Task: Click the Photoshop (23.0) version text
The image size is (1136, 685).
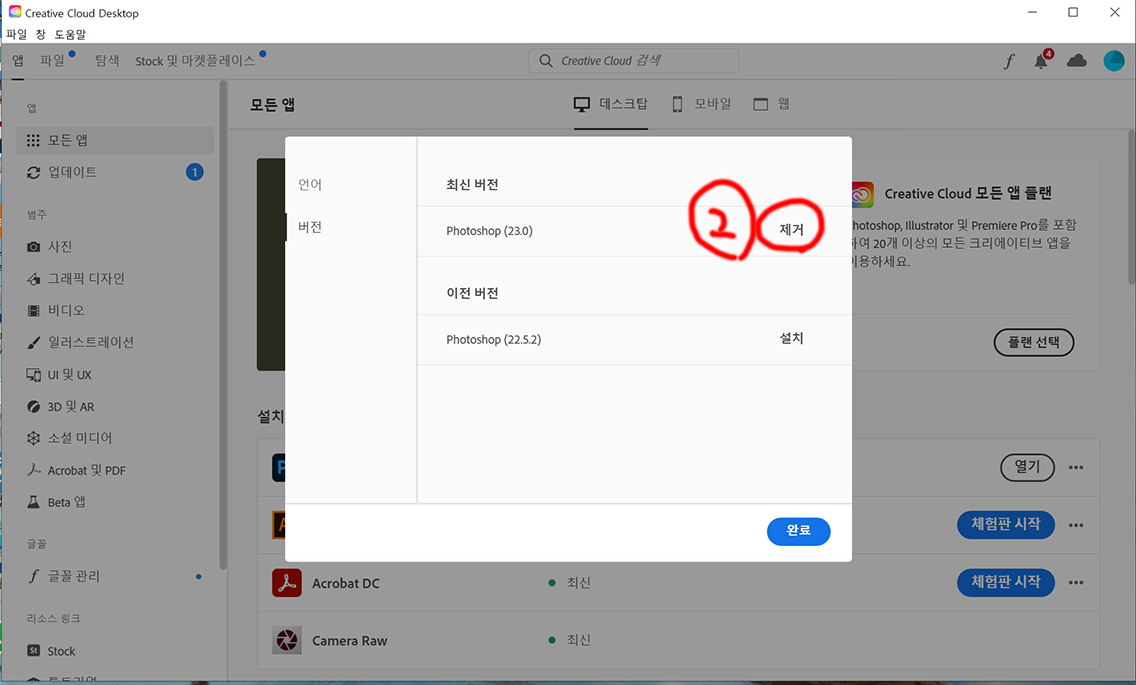Action: pyautogui.click(x=489, y=231)
